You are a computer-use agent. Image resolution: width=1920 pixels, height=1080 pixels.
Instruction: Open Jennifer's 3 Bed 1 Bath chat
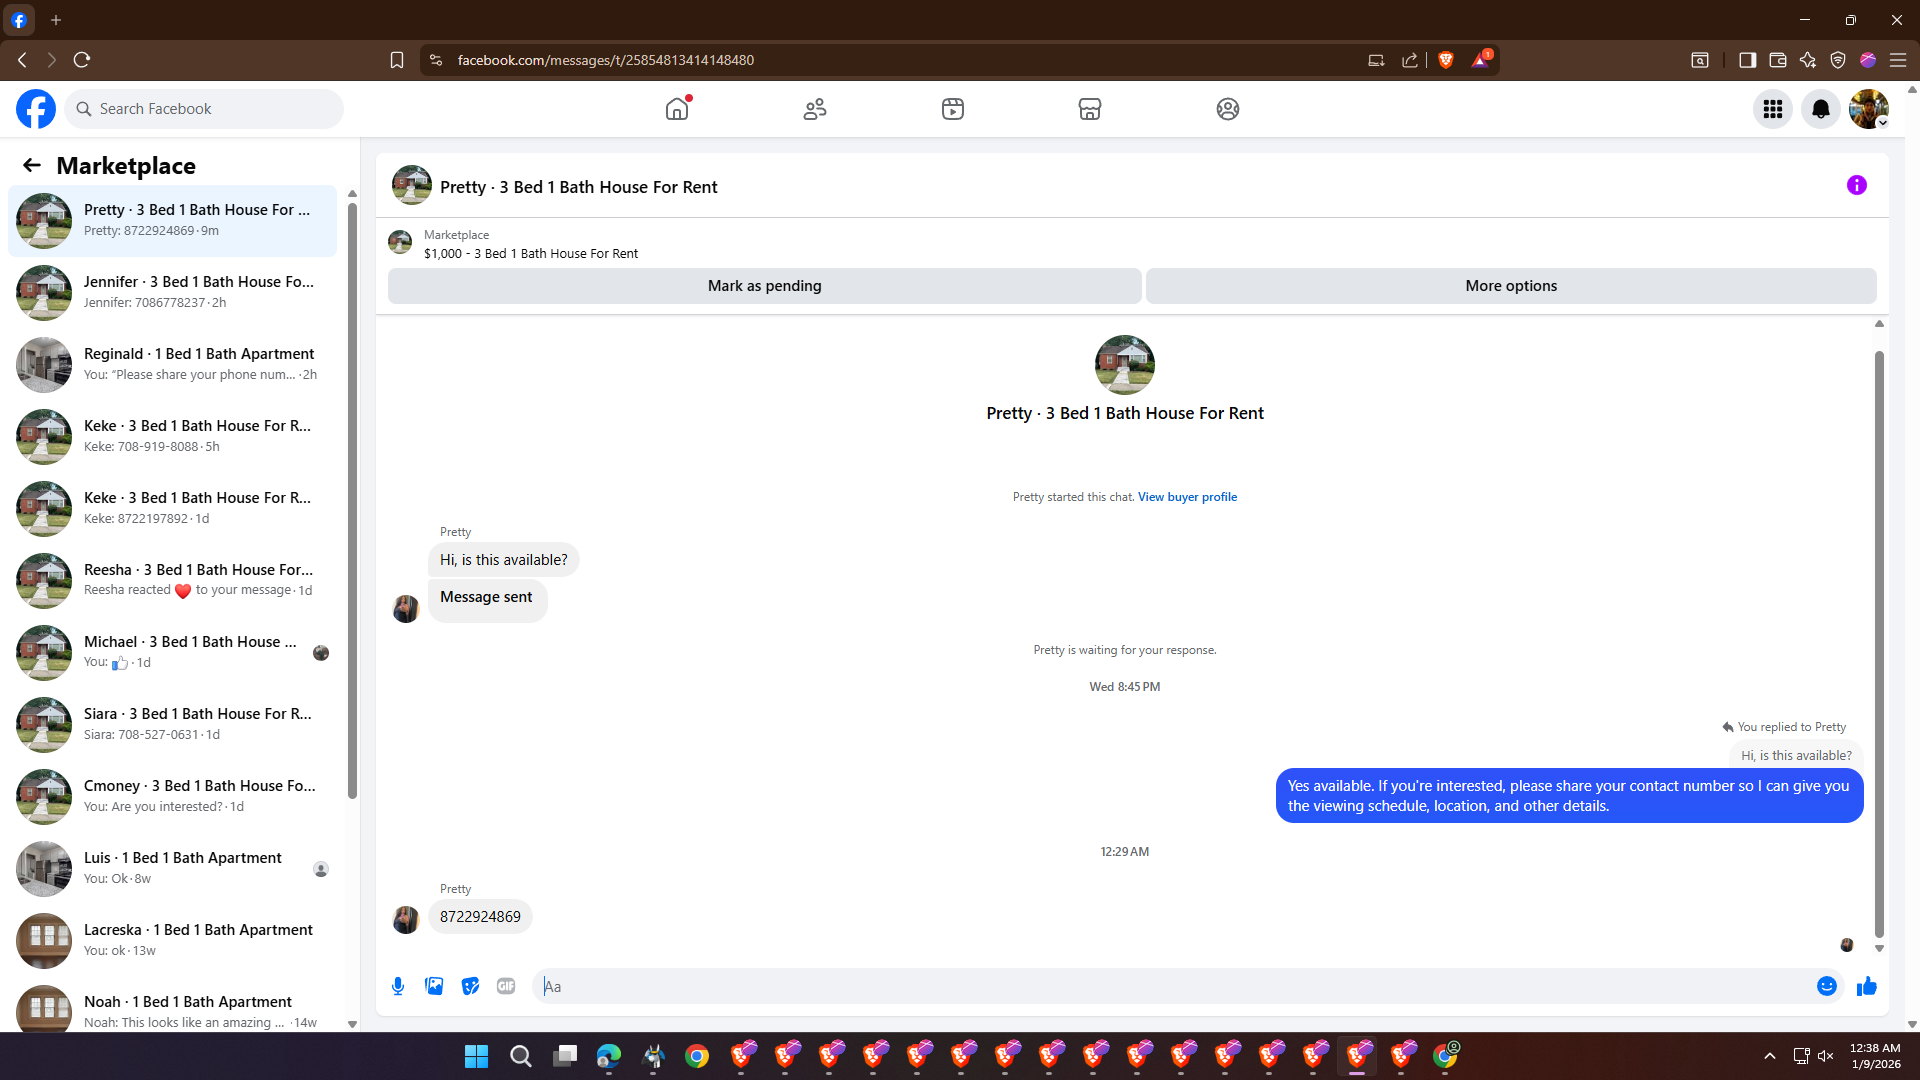click(172, 293)
